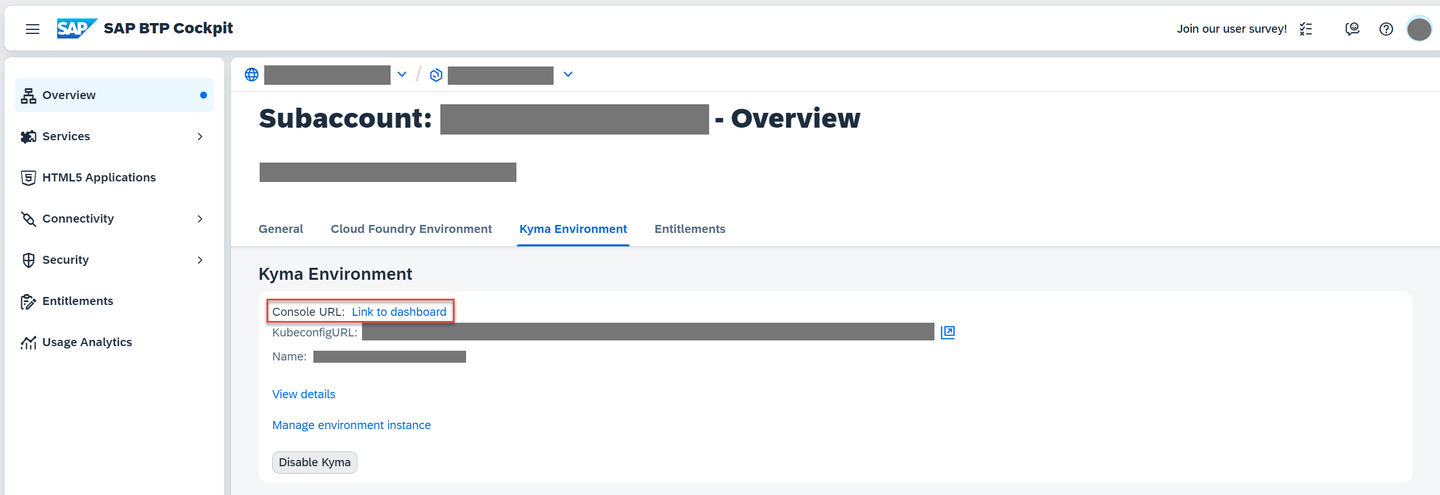Image resolution: width=1440 pixels, height=495 pixels.
Task: Click the Name label in Kyma section
Action: pyautogui.click(x=289, y=356)
